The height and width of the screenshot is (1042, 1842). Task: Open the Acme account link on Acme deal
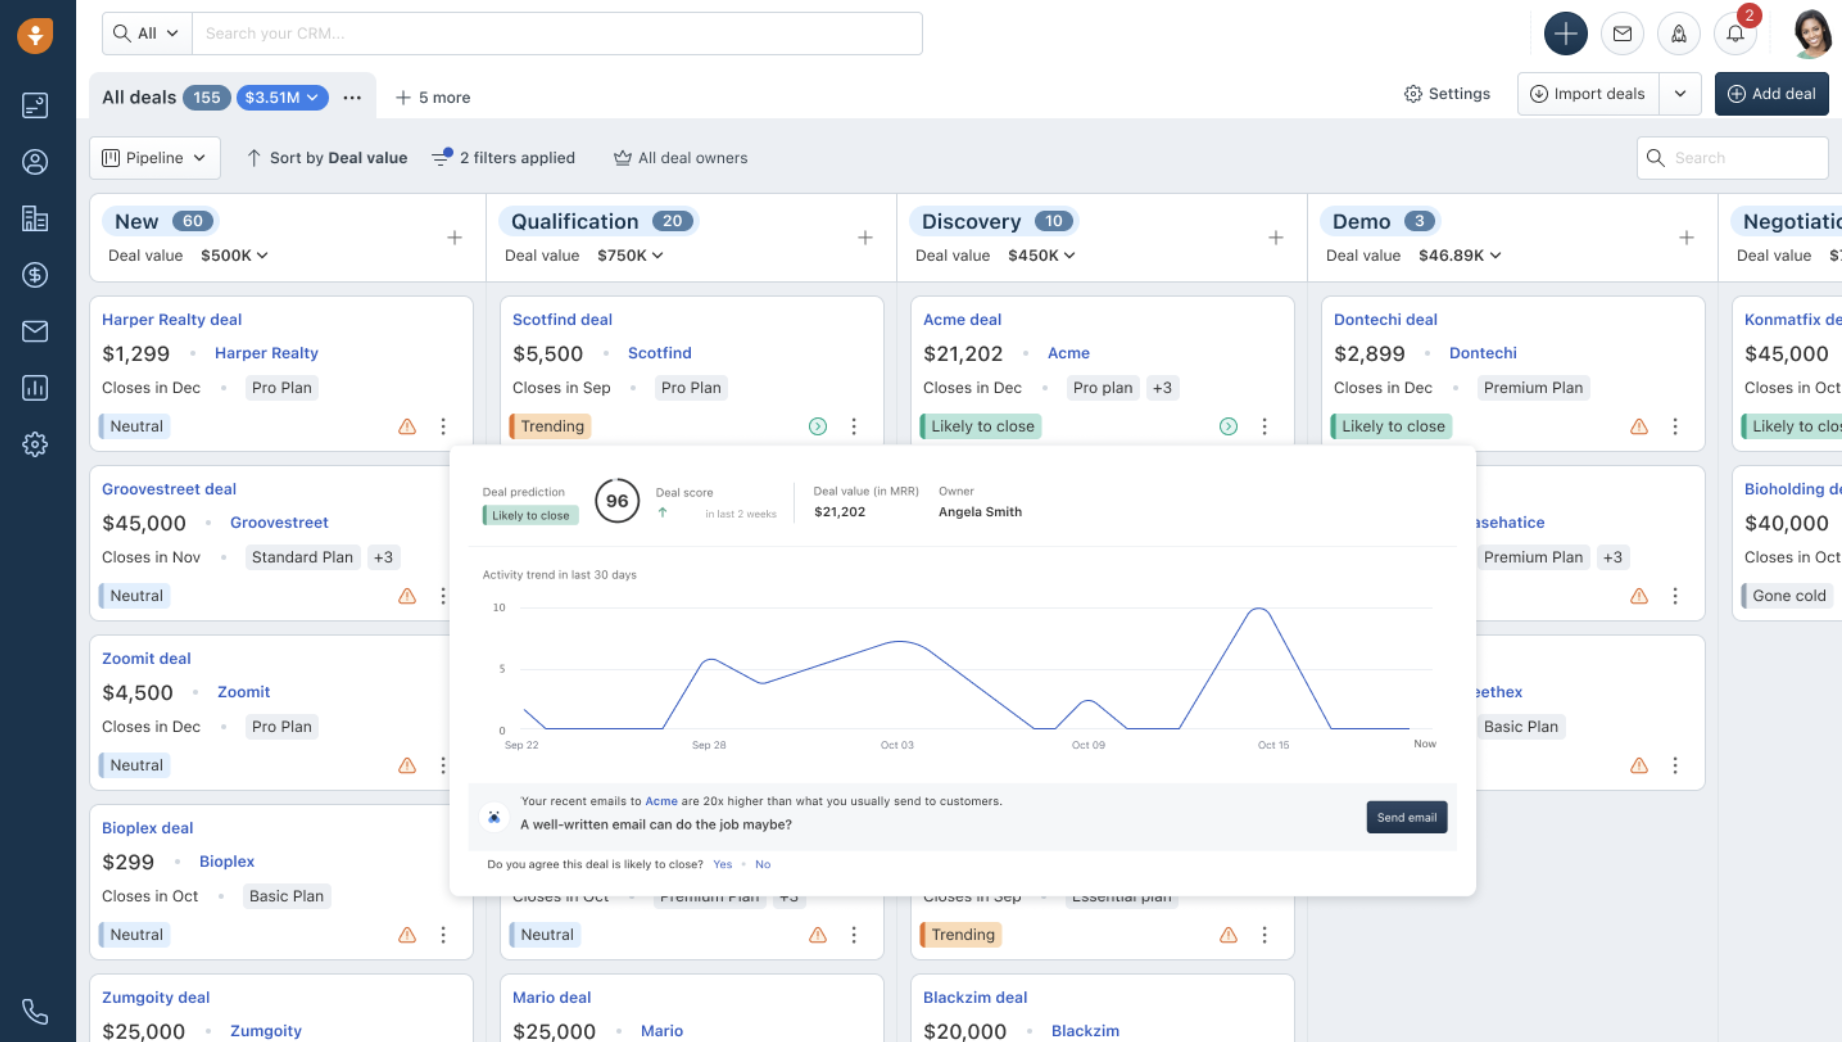point(1068,353)
